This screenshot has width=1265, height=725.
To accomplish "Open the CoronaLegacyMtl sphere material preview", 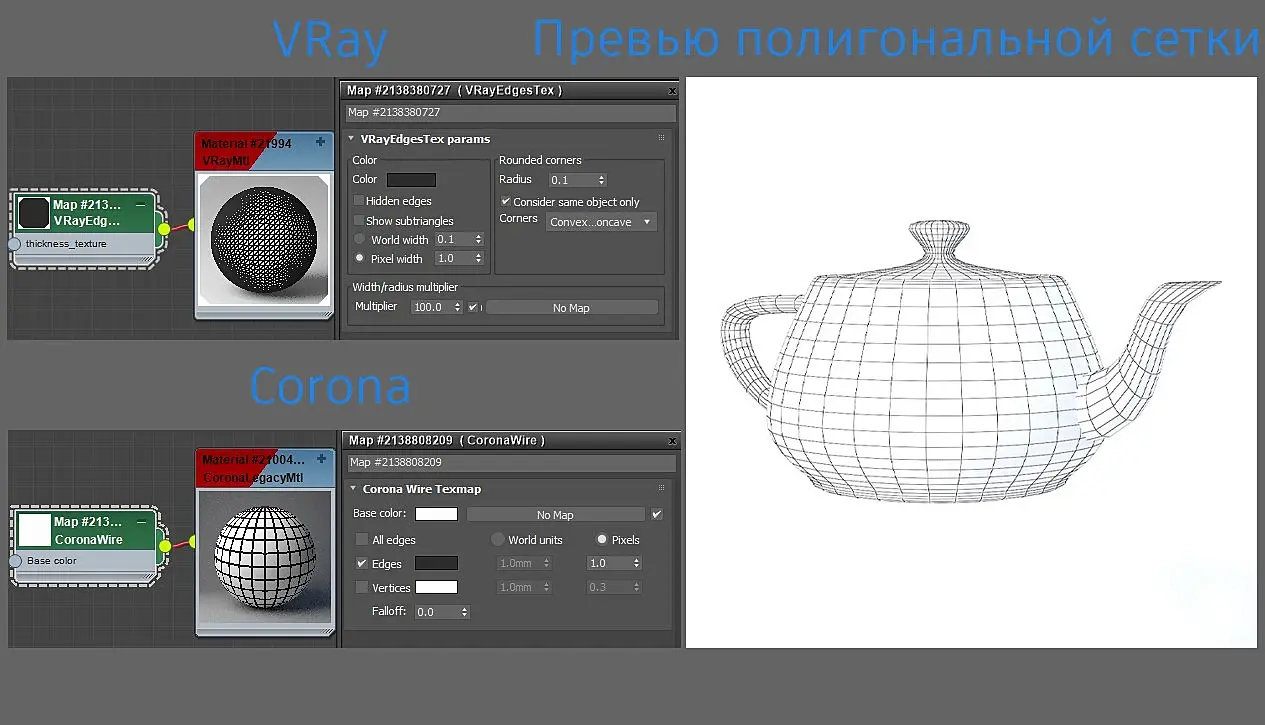I will (x=265, y=557).
